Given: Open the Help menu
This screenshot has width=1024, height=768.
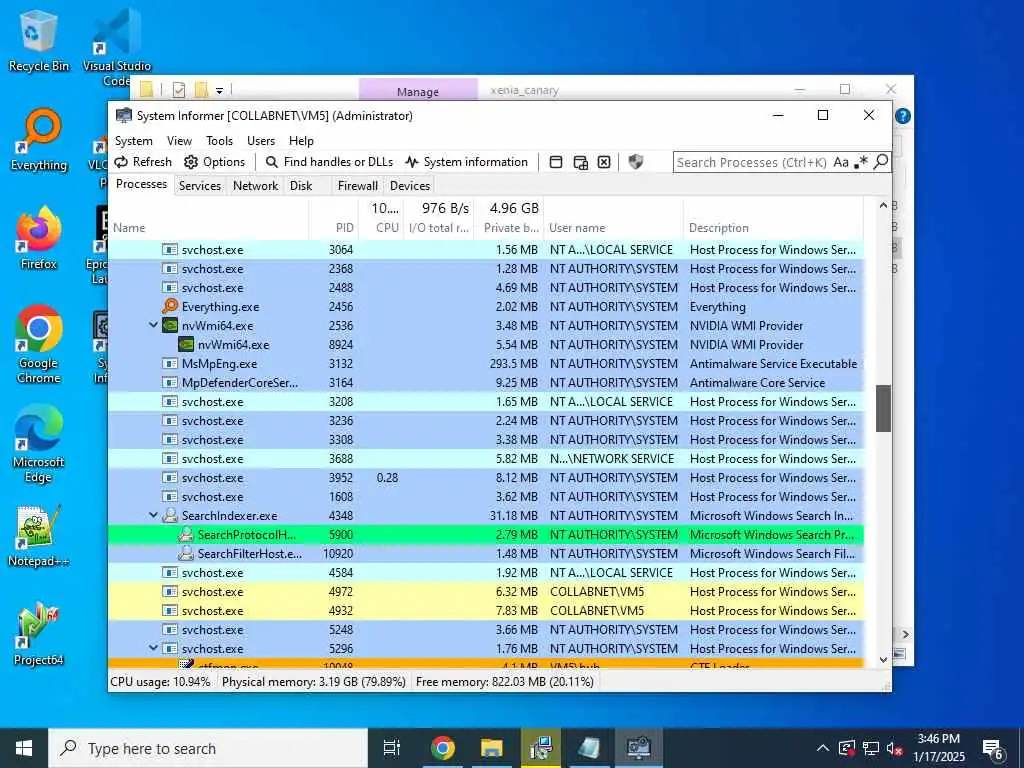Looking at the screenshot, I should point(301,141).
